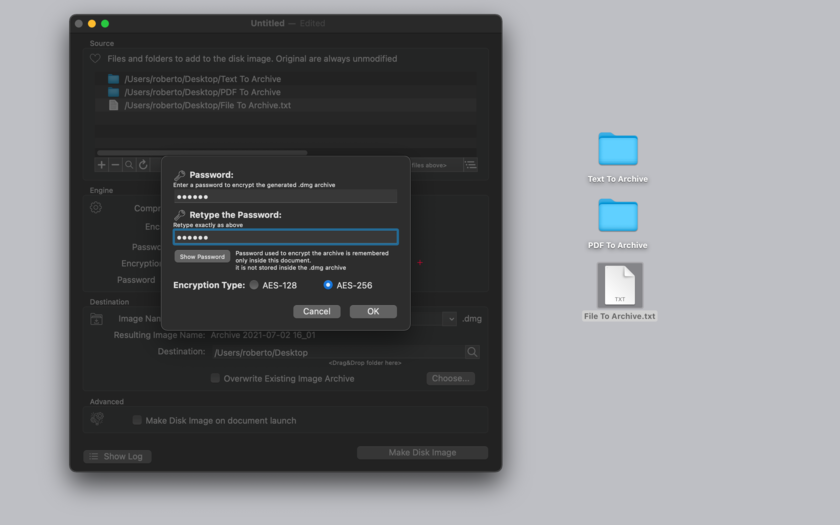Click the minus remove-file icon in Source toolbar

(115, 164)
